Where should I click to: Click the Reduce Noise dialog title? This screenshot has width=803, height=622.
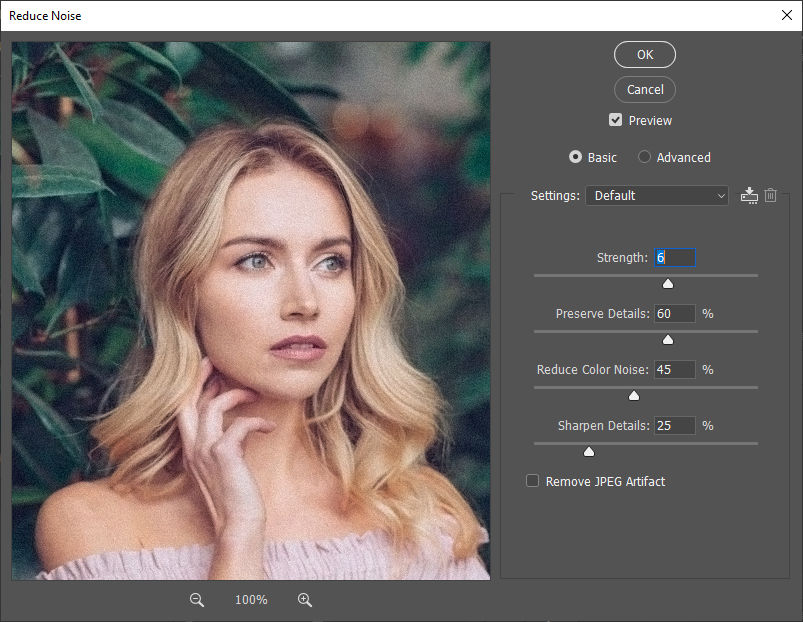pos(45,16)
